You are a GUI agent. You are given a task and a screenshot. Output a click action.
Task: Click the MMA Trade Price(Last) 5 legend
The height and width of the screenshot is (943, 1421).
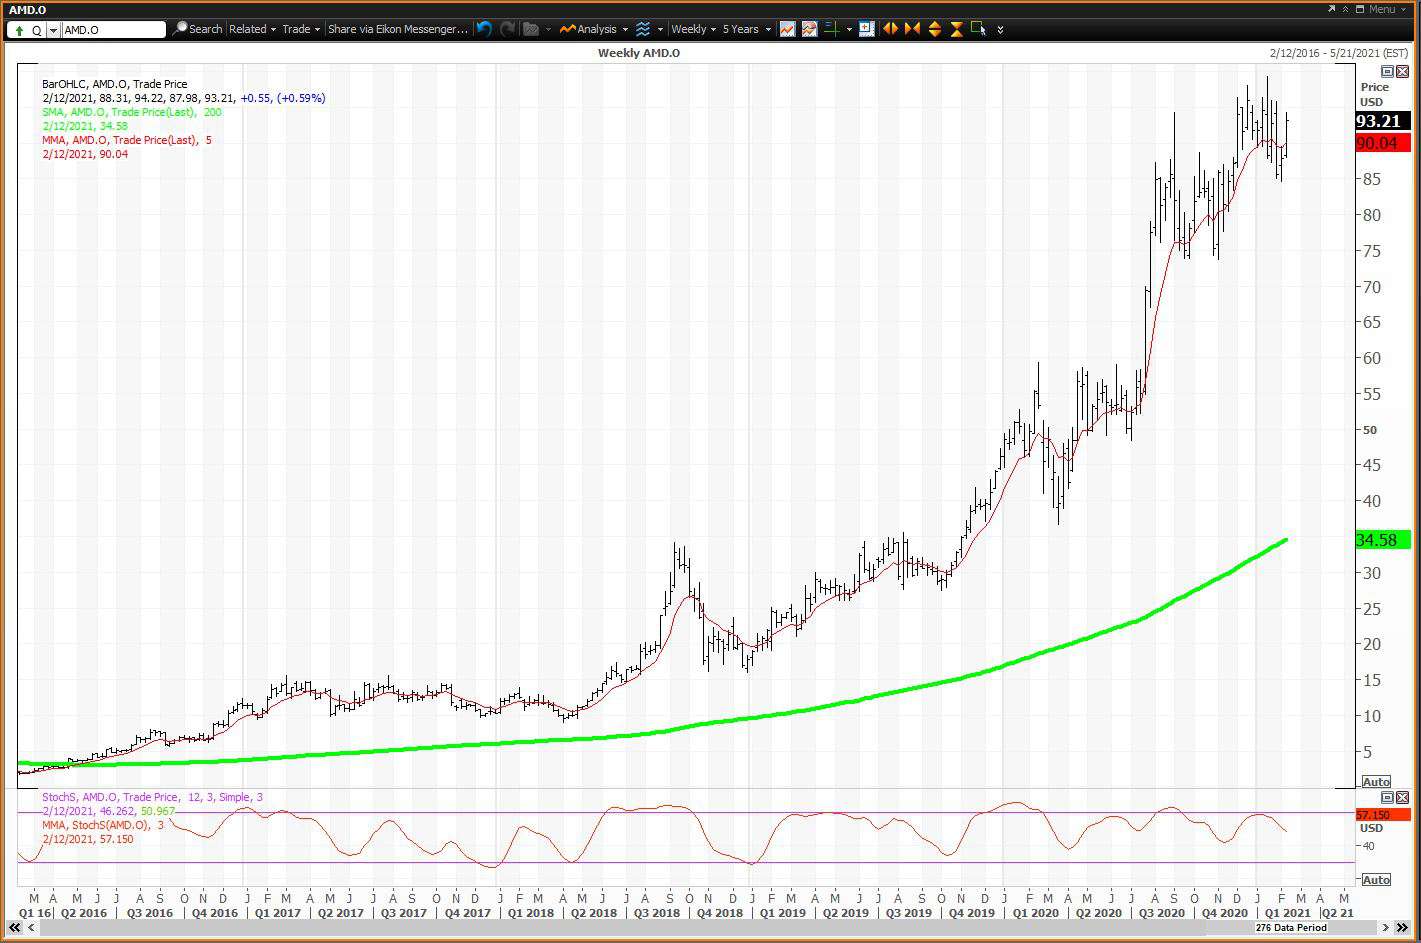click(x=127, y=140)
